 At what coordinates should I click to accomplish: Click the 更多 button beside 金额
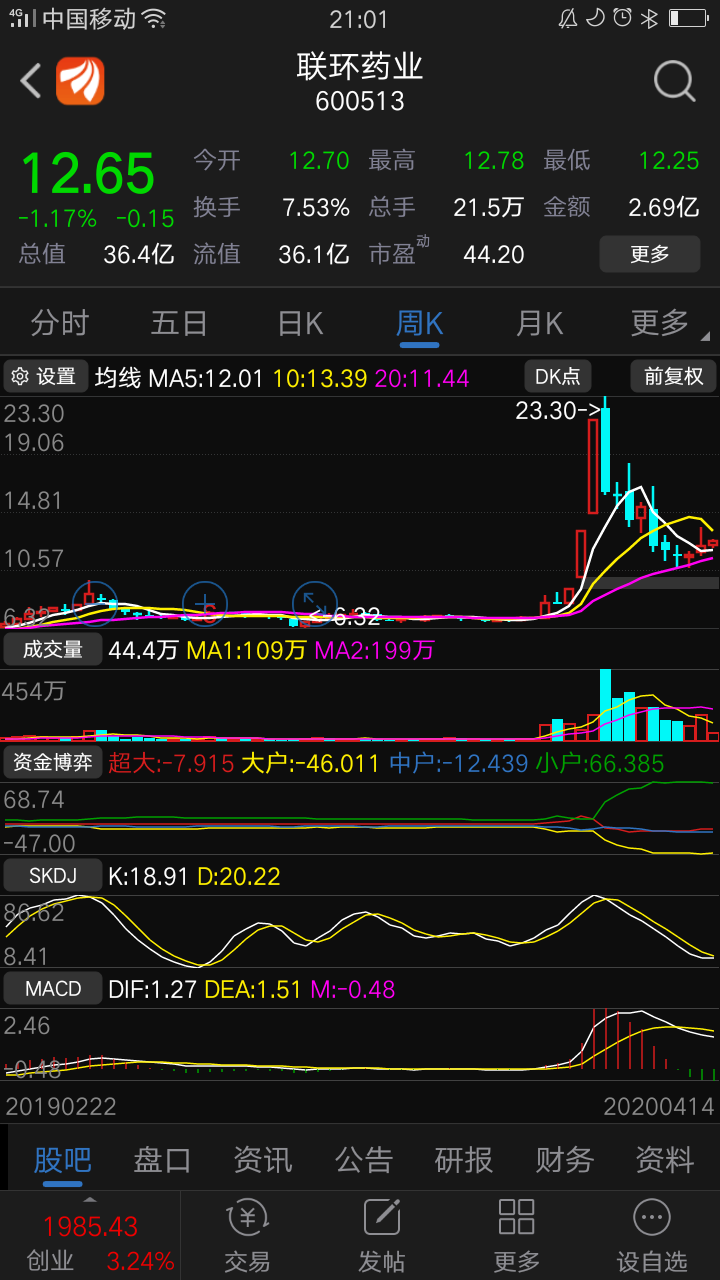point(650,254)
